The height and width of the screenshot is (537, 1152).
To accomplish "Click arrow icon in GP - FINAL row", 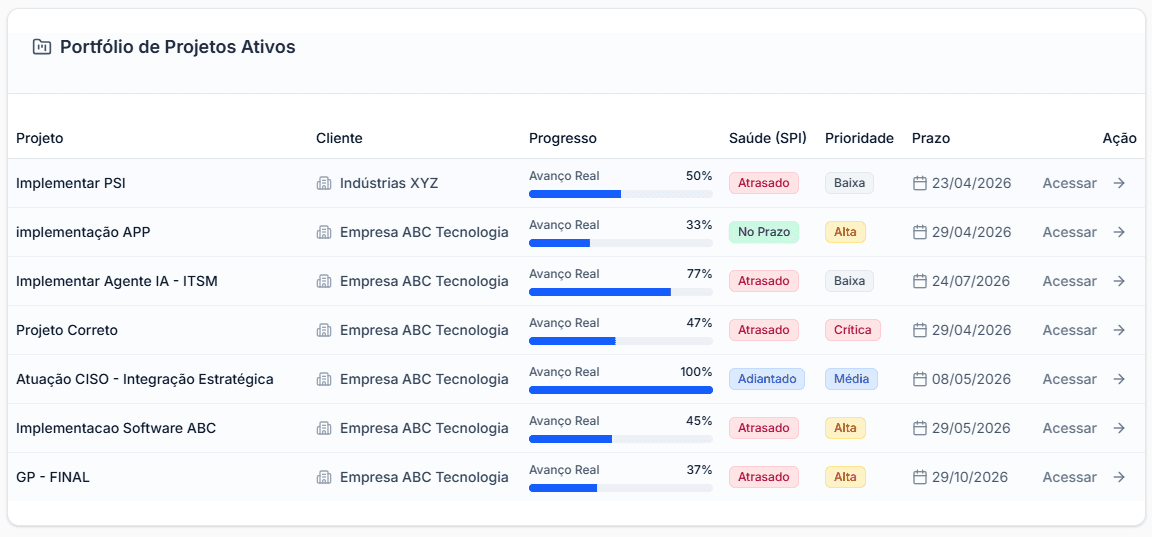I will (x=1119, y=477).
